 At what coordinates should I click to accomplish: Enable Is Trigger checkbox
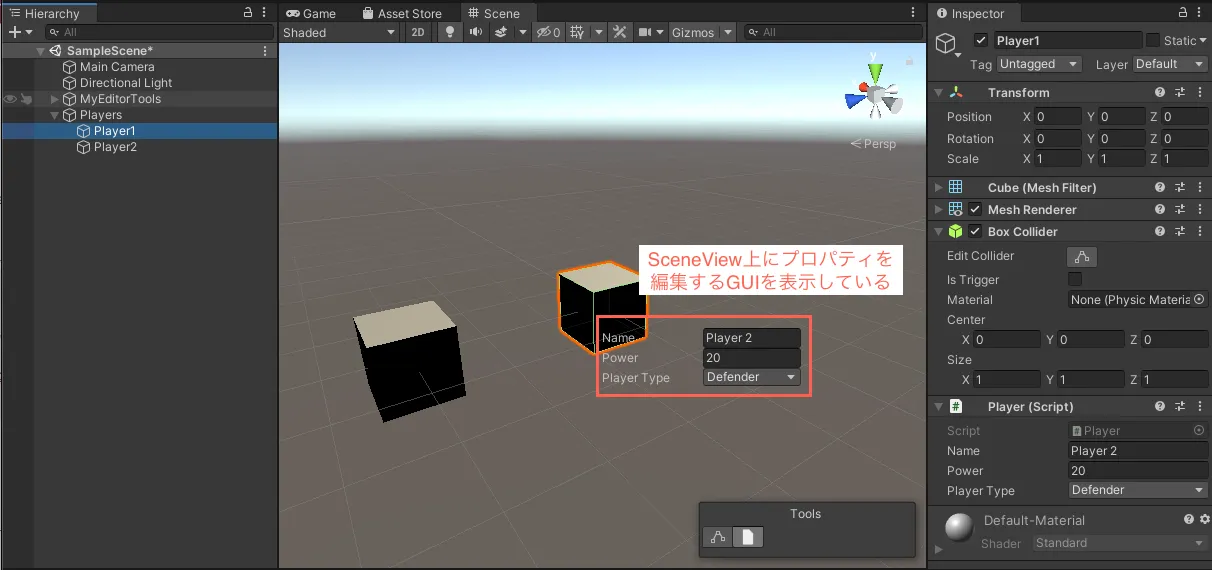[x=1075, y=279]
